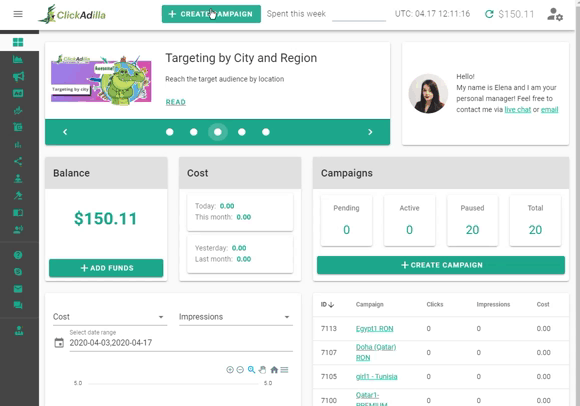Open the Qatar1- PREMIUM campaign
The image size is (580, 406).
pyautogui.click(x=371, y=400)
